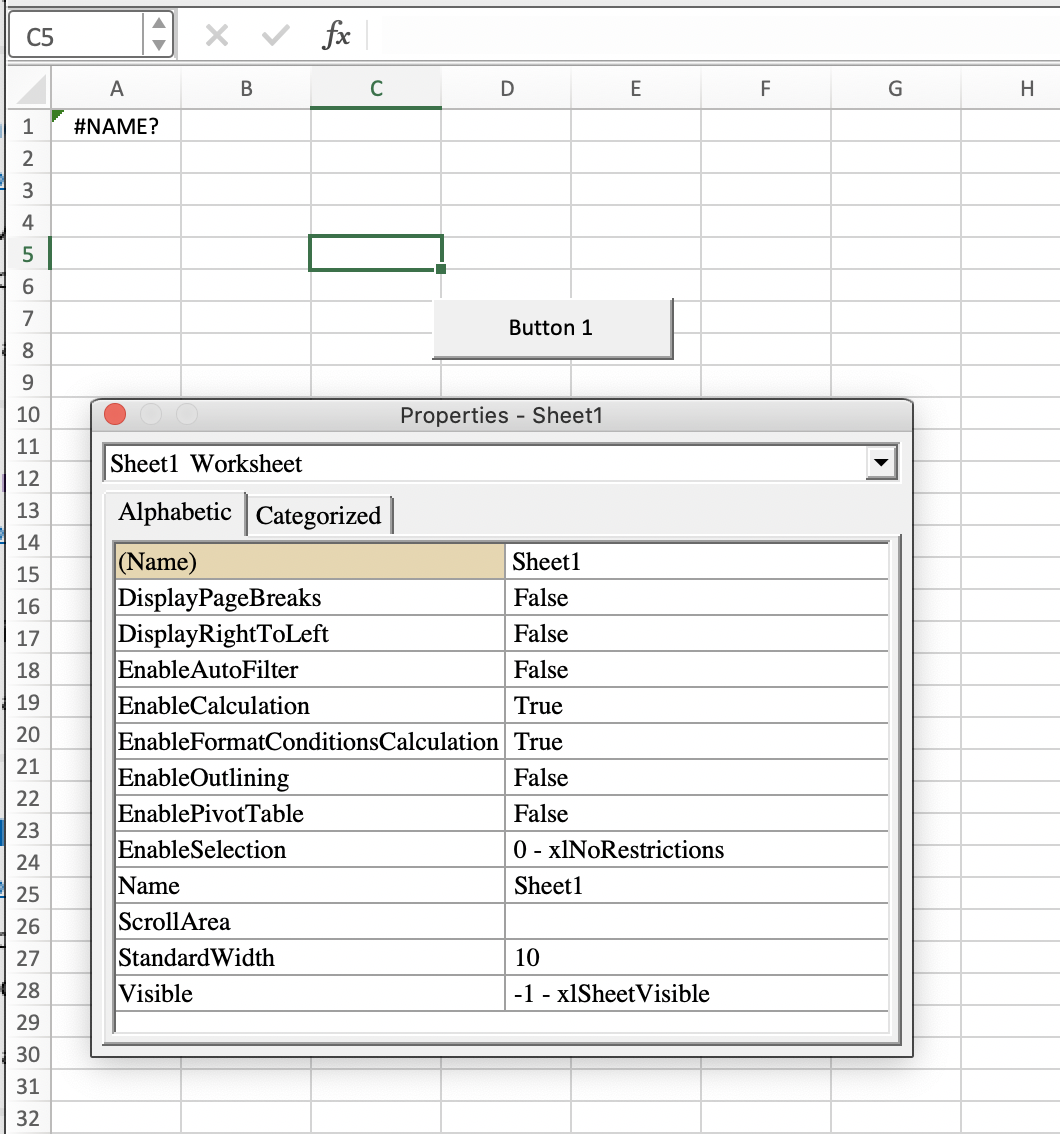Select the EnableAutoFilter property

(x=309, y=670)
